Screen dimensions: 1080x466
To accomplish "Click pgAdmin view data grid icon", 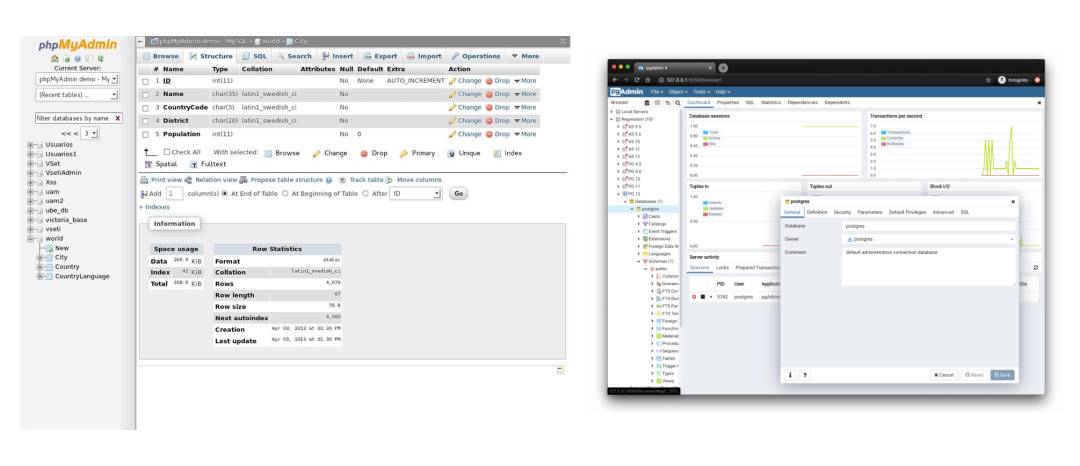I will [x=657, y=103].
